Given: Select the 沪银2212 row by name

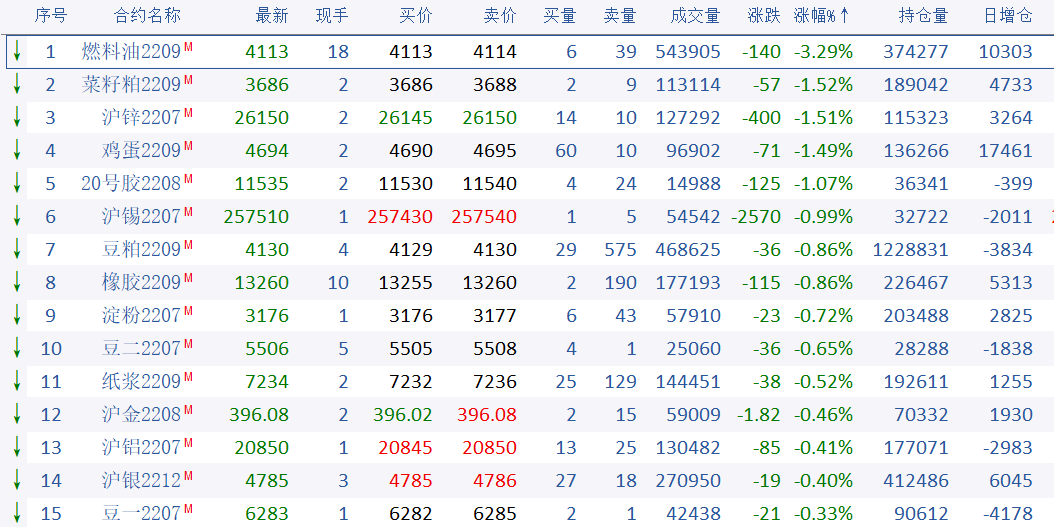Looking at the screenshot, I should click(141, 481).
